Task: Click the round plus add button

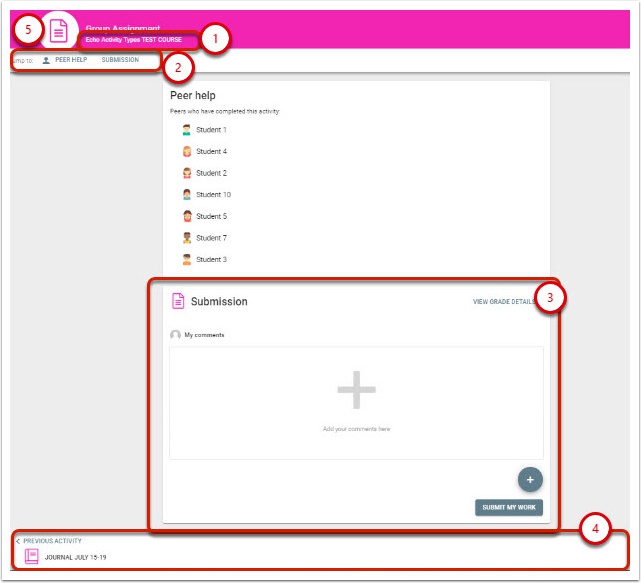Action: click(529, 479)
